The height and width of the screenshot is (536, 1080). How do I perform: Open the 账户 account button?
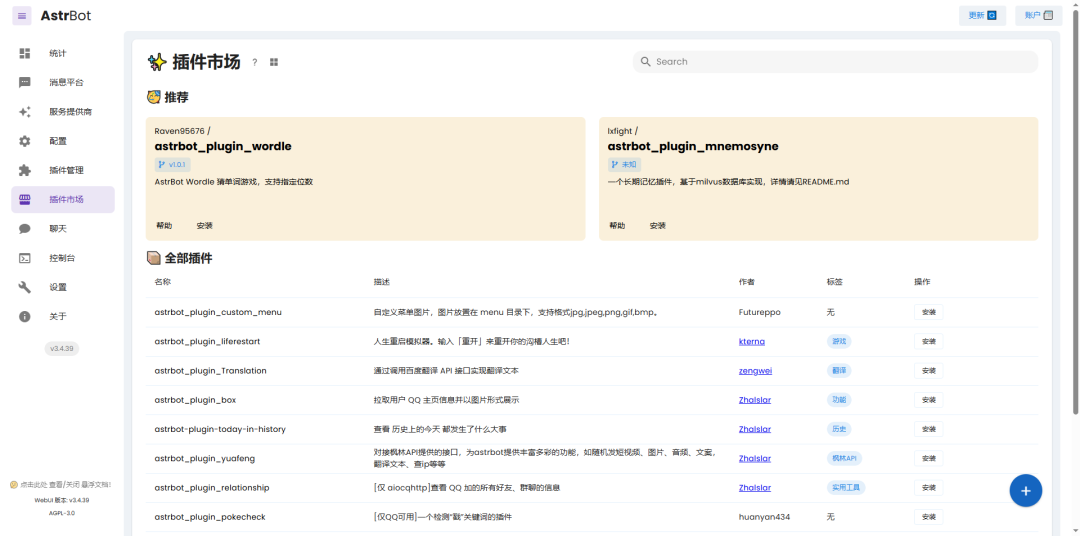tap(1039, 15)
